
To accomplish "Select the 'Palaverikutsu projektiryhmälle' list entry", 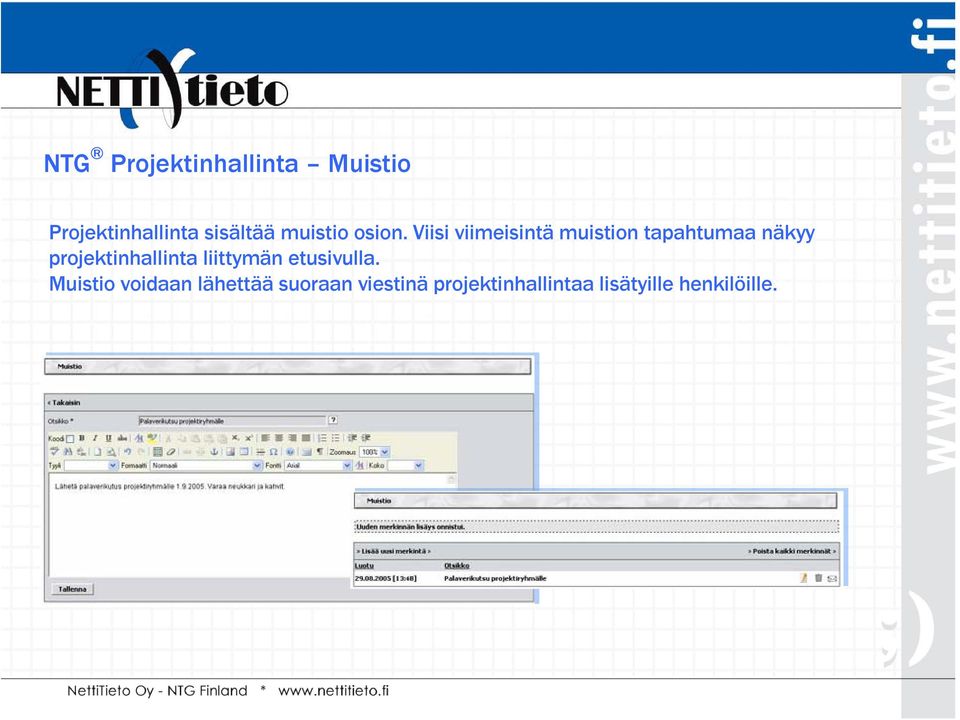I will pyautogui.click(x=495, y=578).
